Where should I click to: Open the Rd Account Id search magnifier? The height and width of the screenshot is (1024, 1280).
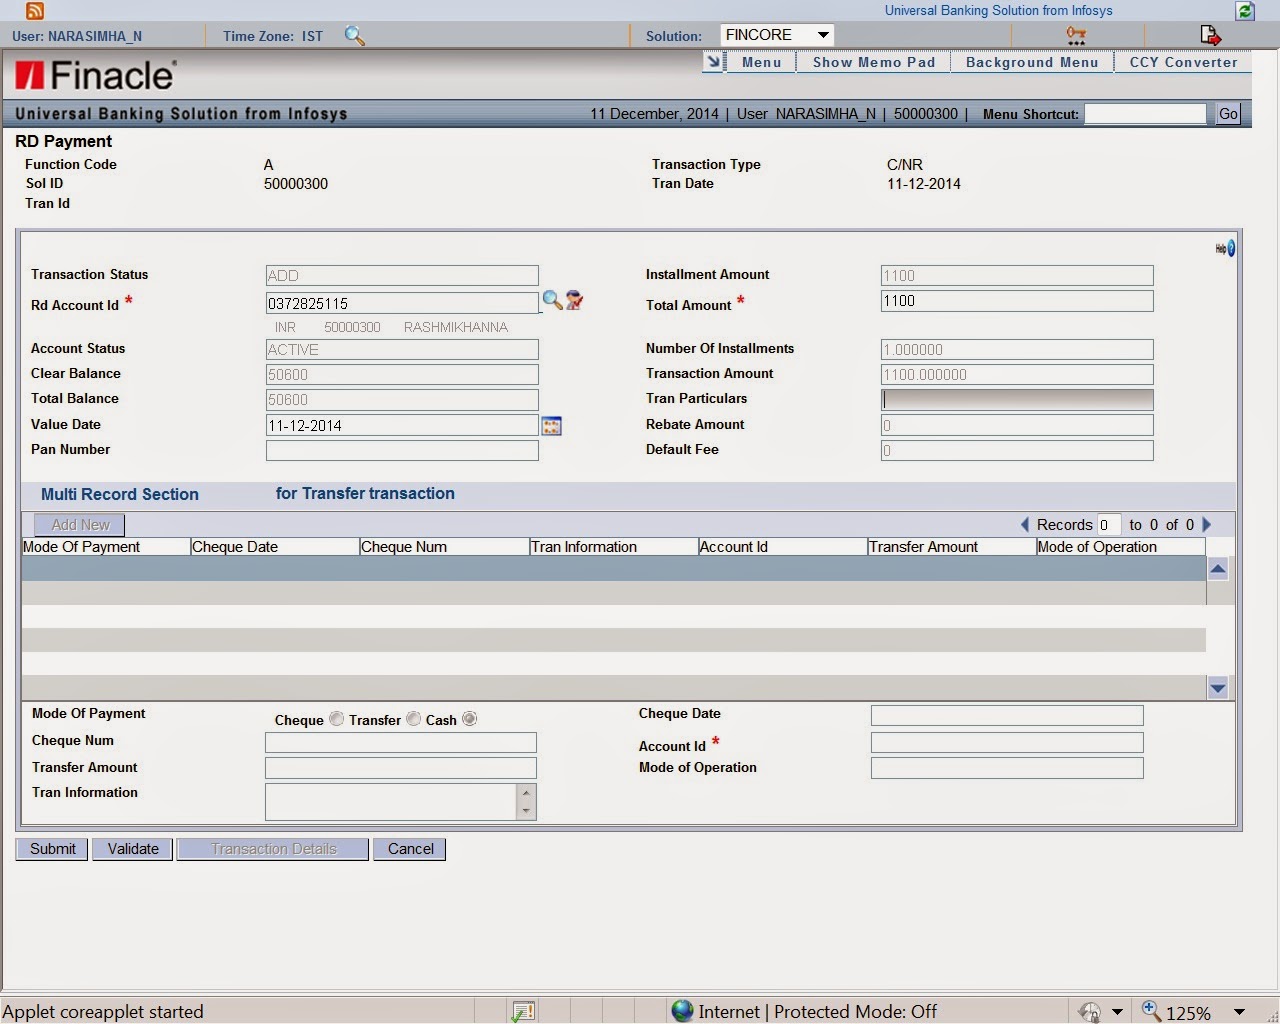[552, 300]
